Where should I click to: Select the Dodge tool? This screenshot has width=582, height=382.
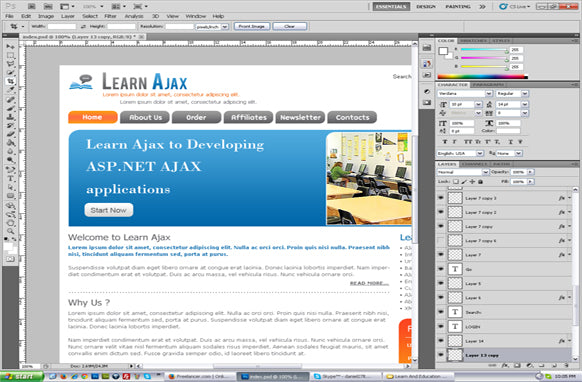[x=10, y=161]
